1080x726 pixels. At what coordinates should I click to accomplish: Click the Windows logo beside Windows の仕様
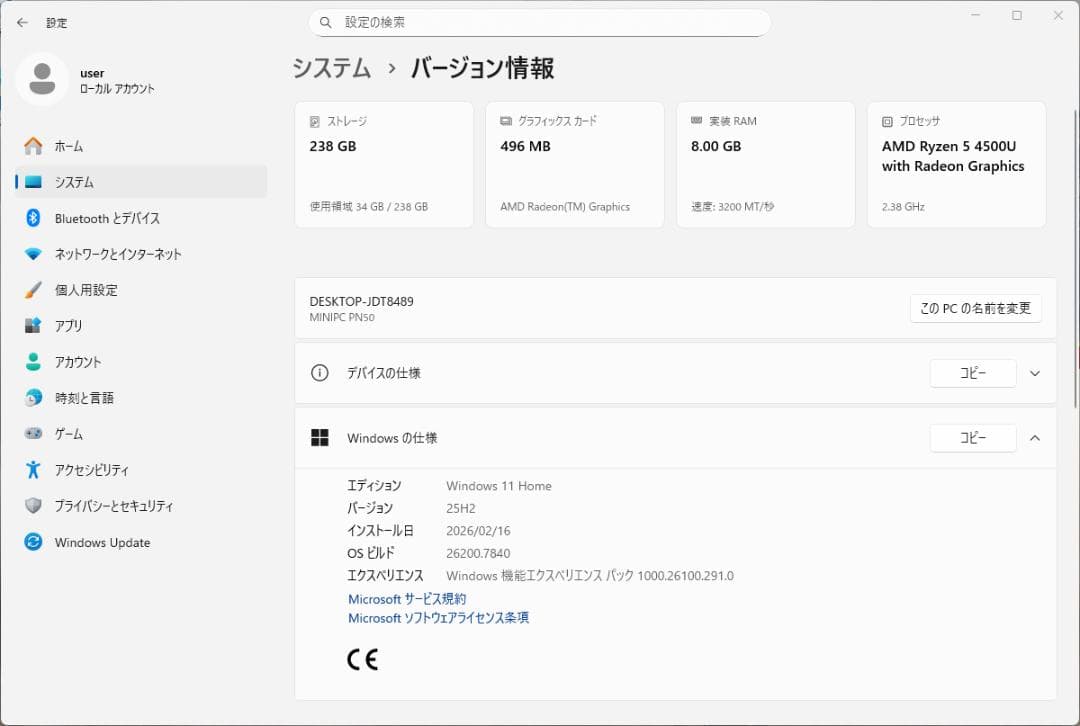click(x=320, y=437)
